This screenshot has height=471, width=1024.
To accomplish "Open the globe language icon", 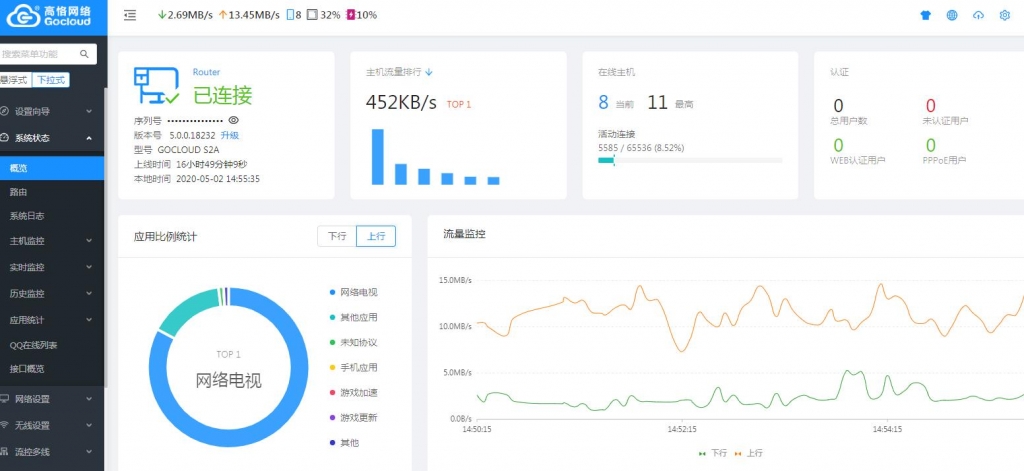I will tap(951, 16).
